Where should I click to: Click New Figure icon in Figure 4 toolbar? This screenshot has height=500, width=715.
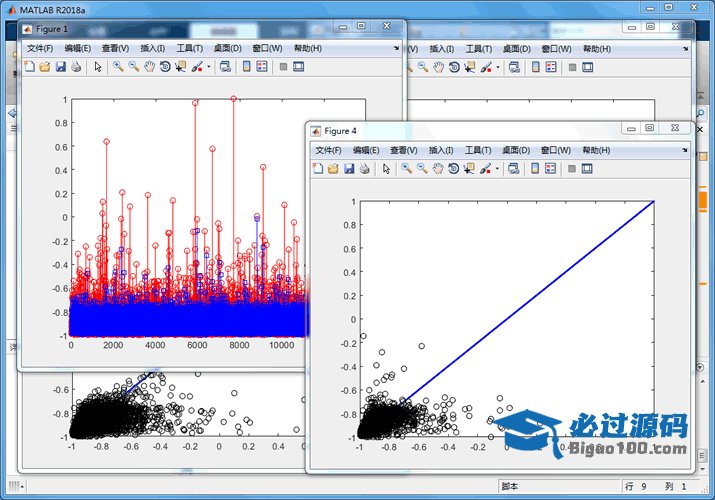click(x=318, y=169)
